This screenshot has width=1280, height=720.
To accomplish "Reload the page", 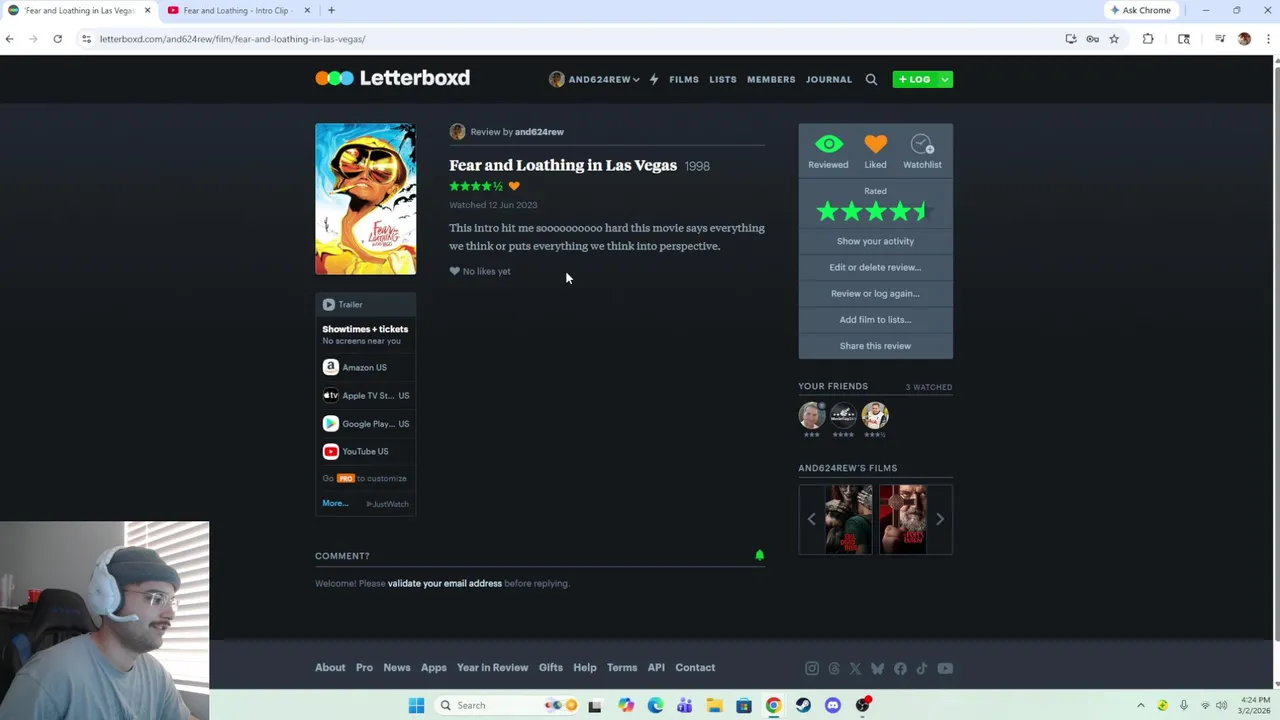I will pos(57,39).
